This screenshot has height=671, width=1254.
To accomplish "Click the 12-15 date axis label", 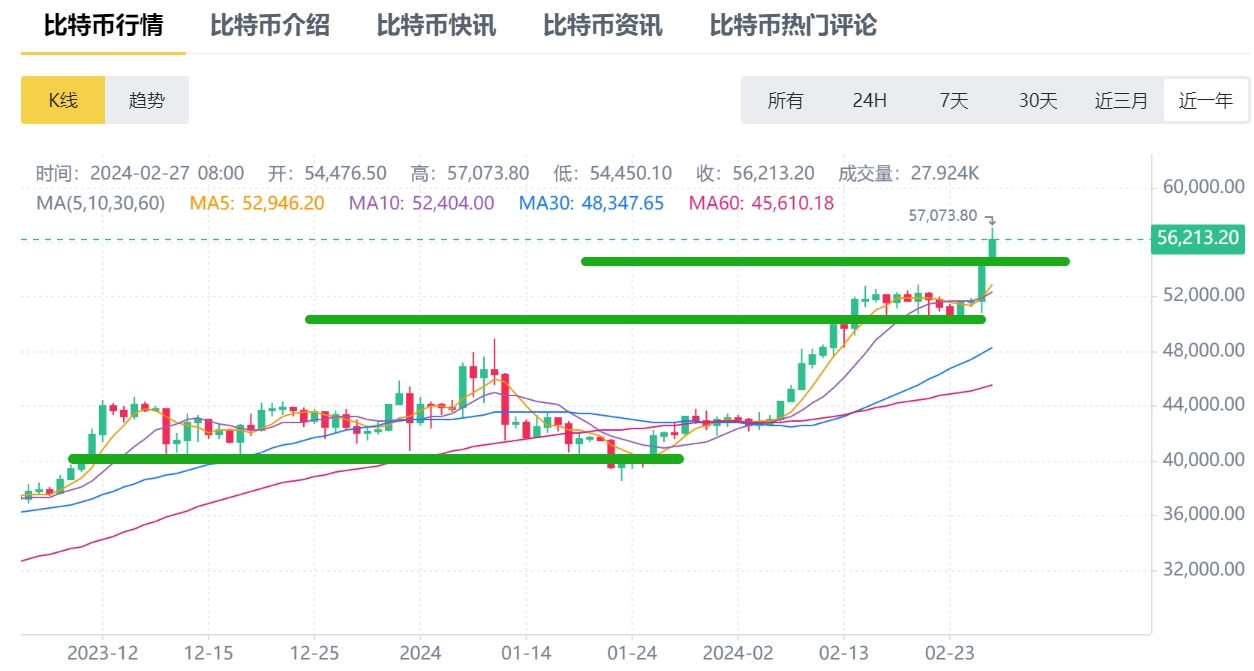I will (208, 653).
